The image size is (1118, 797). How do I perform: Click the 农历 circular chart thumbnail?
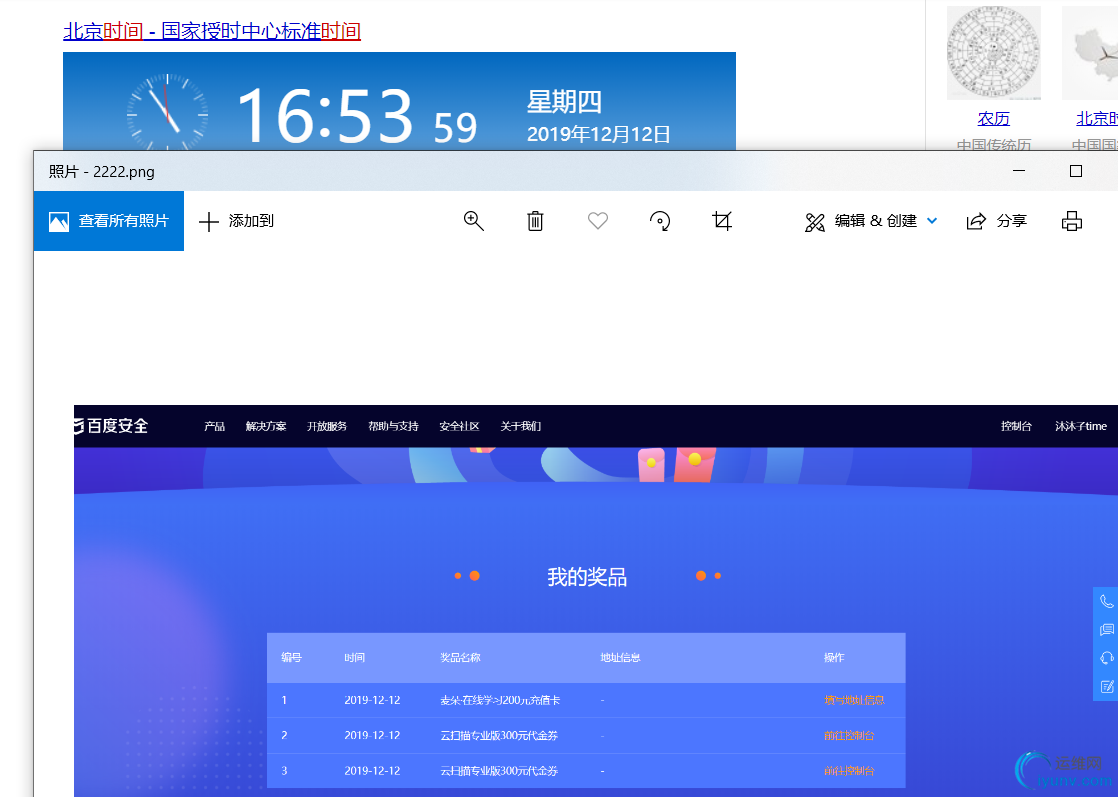click(993, 53)
